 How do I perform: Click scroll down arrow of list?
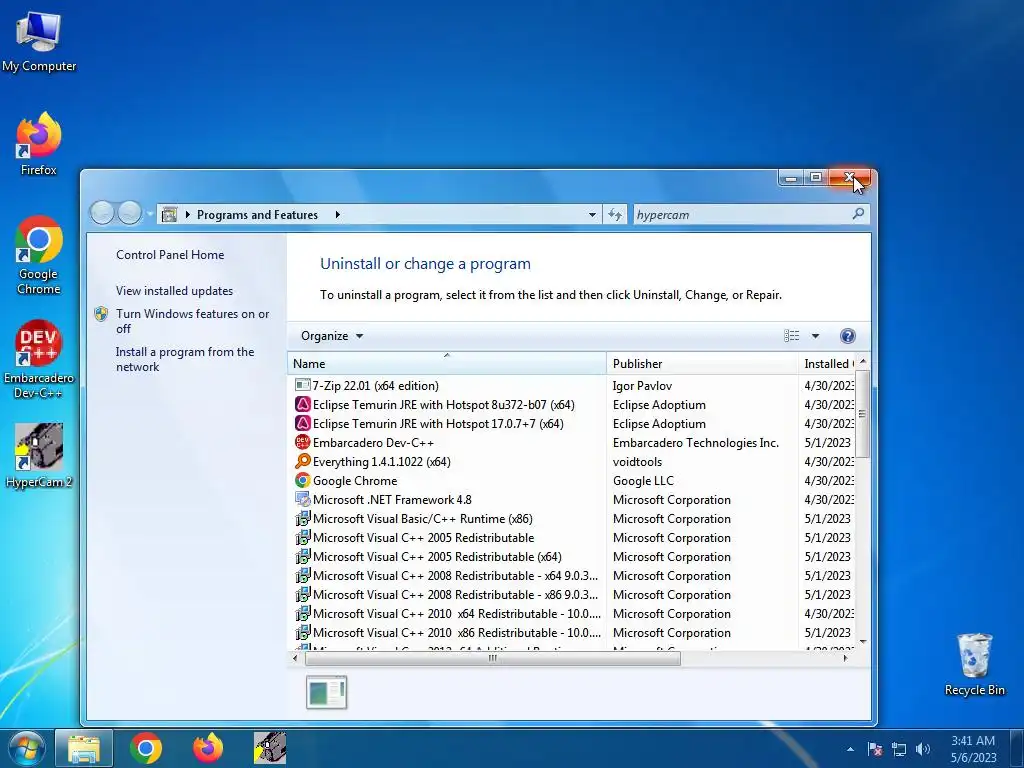coord(862,642)
